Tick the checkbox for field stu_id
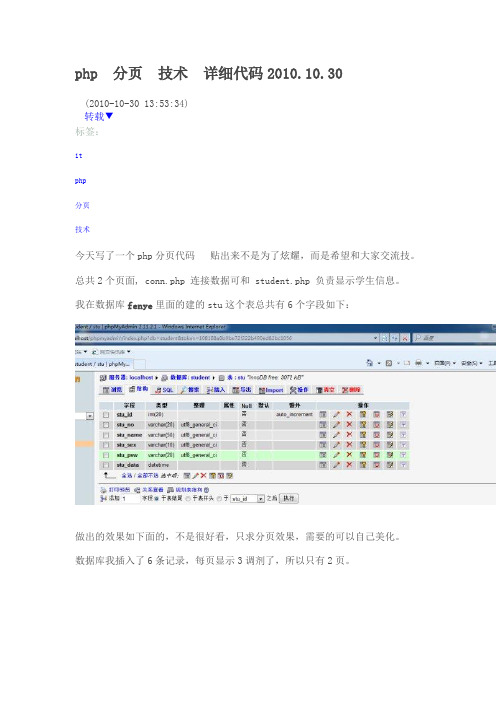This screenshot has width=496, height=702. click(x=107, y=414)
